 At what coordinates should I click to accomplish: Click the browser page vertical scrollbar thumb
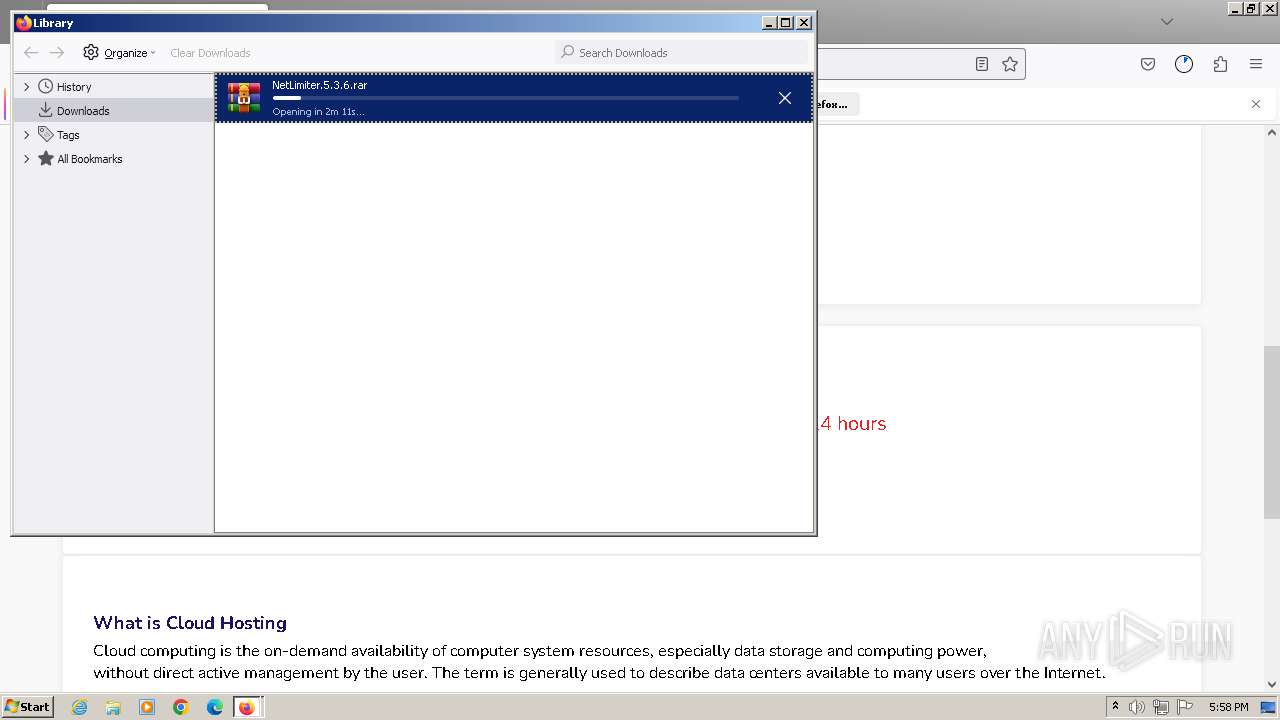[x=1272, y=432]
